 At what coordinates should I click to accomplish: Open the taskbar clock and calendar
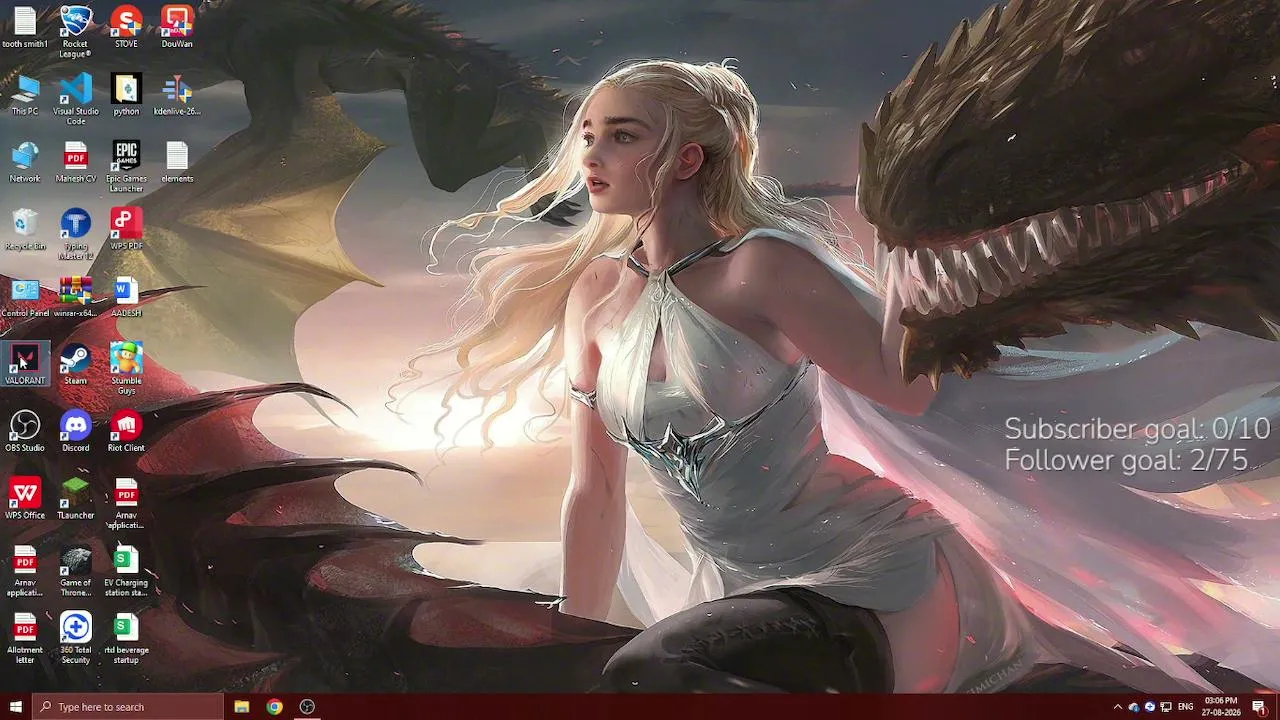[1221, 707]
